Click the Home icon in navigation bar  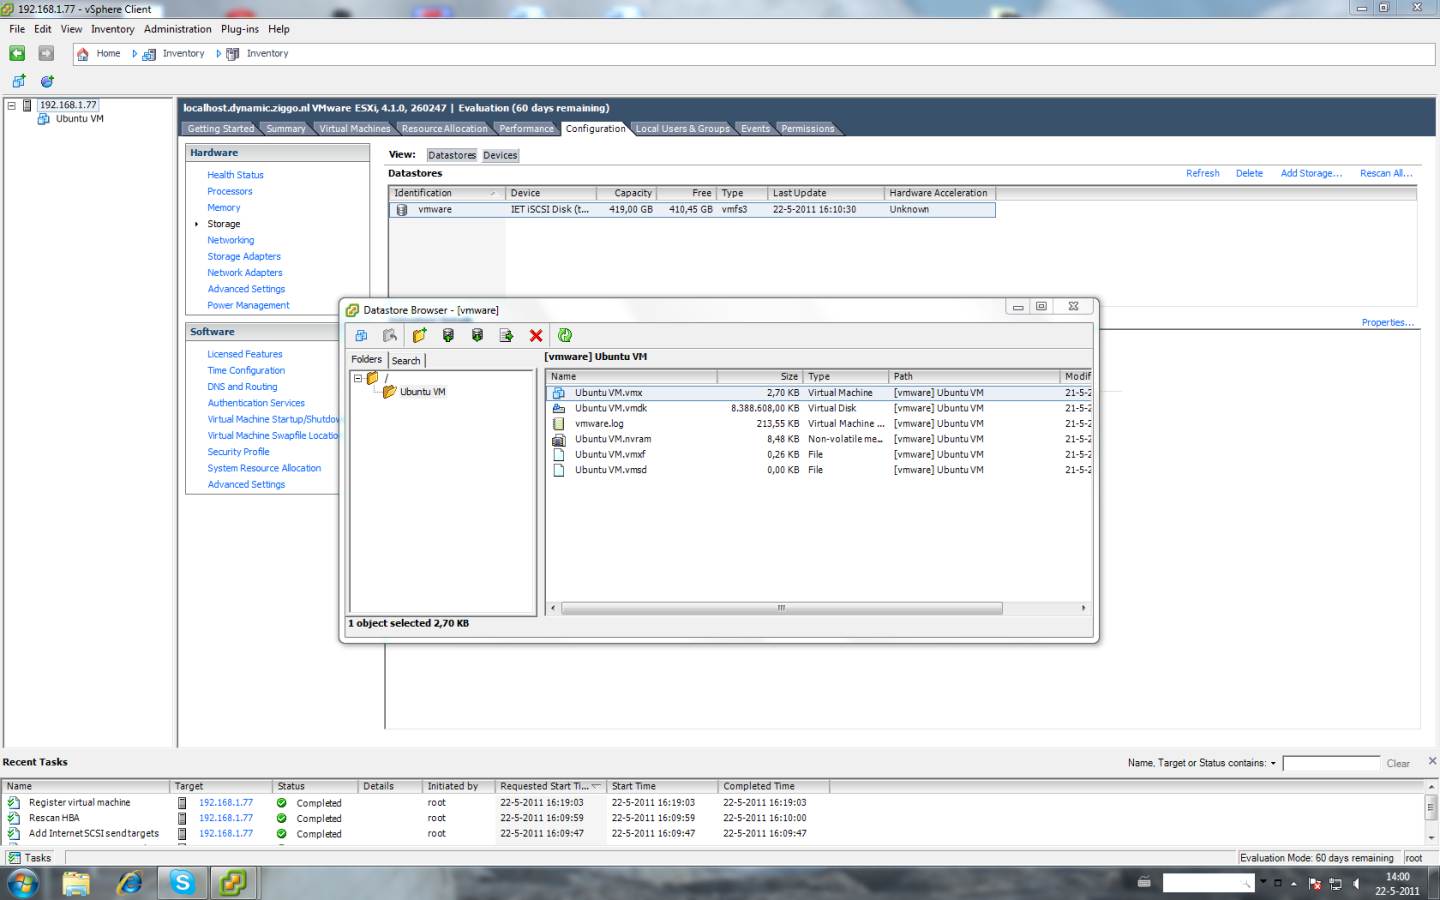click(83, 54)
